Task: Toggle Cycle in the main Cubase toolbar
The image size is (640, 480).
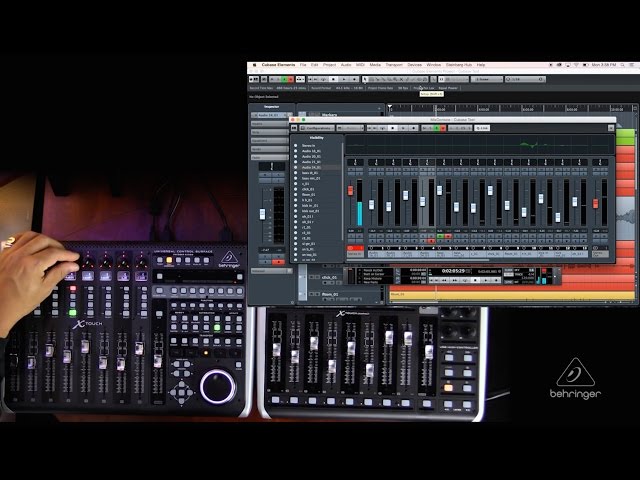Action: pyautogui.click(x=323, y=79)
